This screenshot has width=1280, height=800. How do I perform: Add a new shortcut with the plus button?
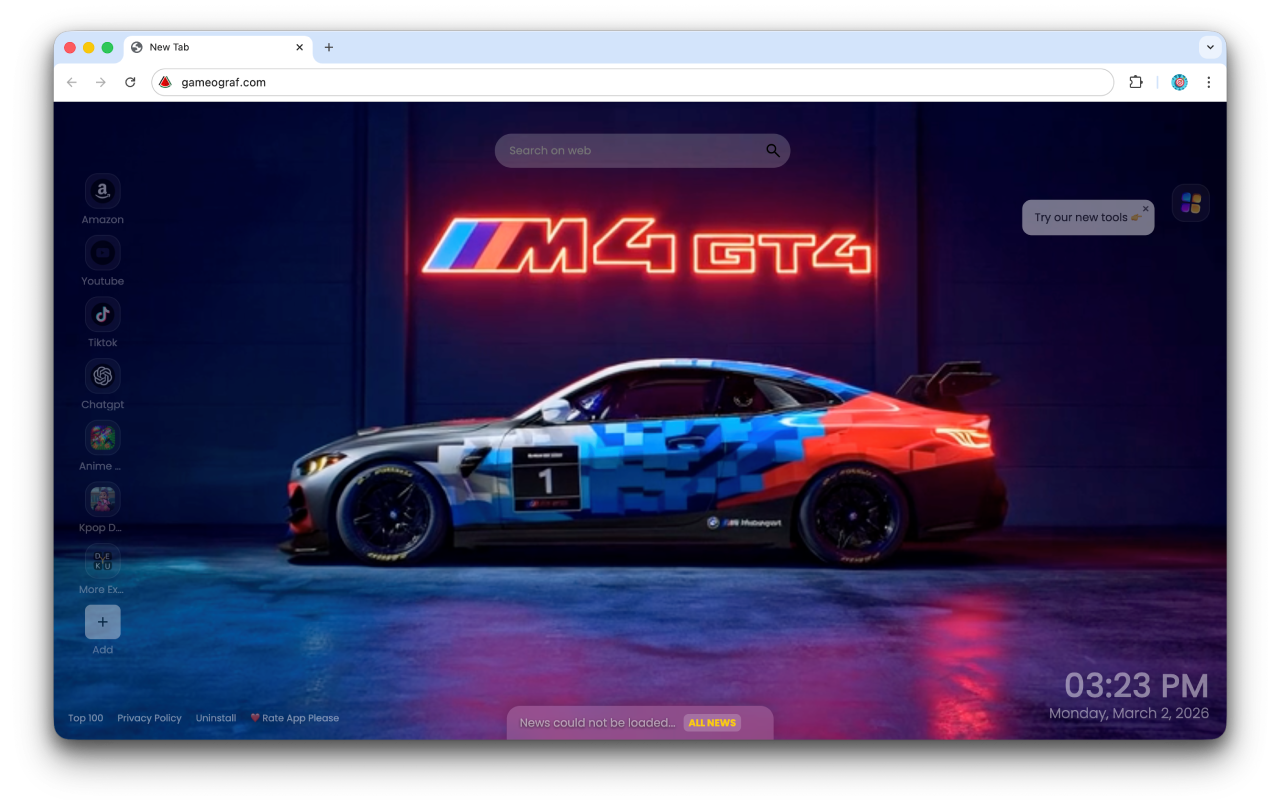point(102,621)
